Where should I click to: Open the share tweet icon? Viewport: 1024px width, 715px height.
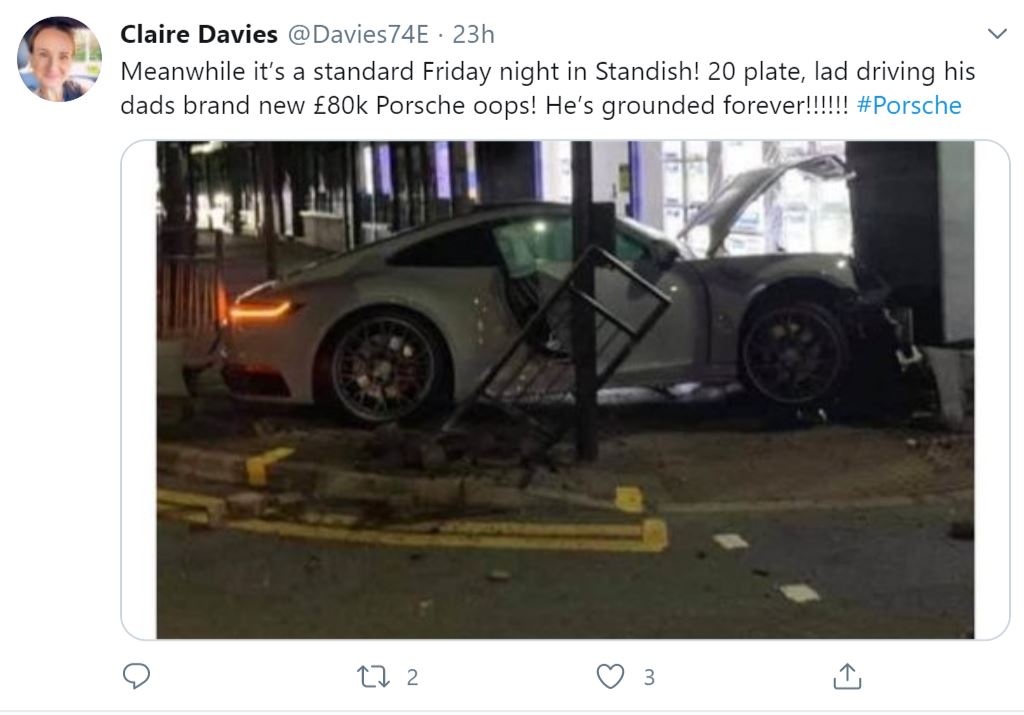point(848,676)
